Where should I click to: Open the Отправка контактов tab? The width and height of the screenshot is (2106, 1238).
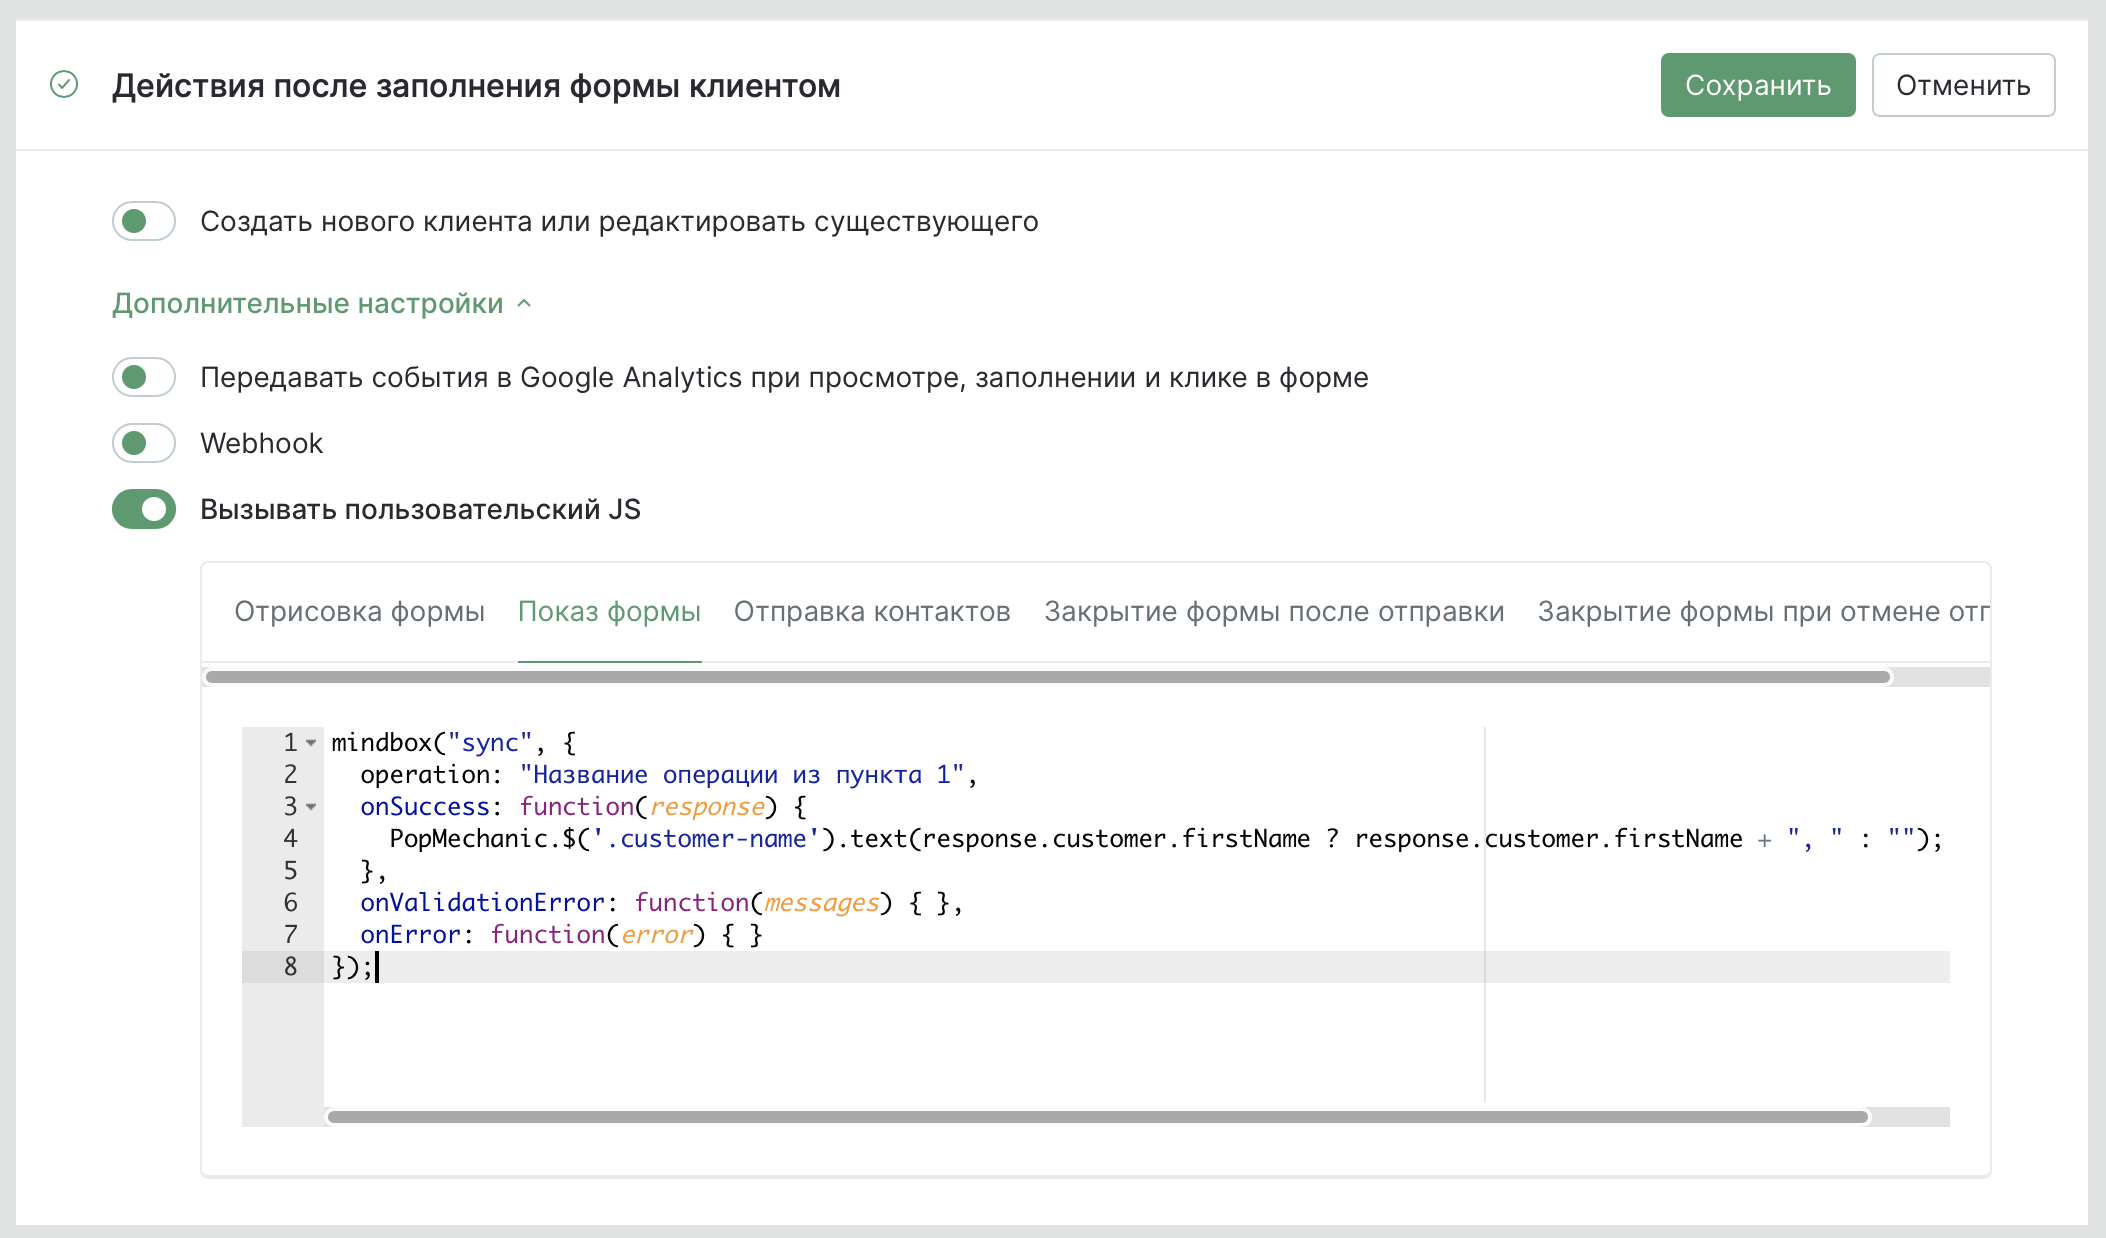[x=872, y=611]
